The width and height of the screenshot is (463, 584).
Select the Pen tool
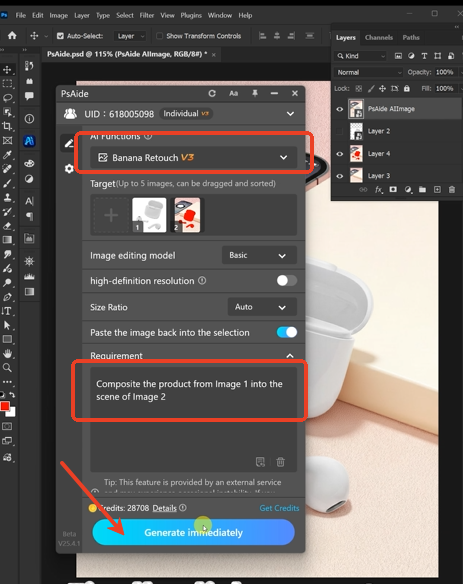click(7, 297)
